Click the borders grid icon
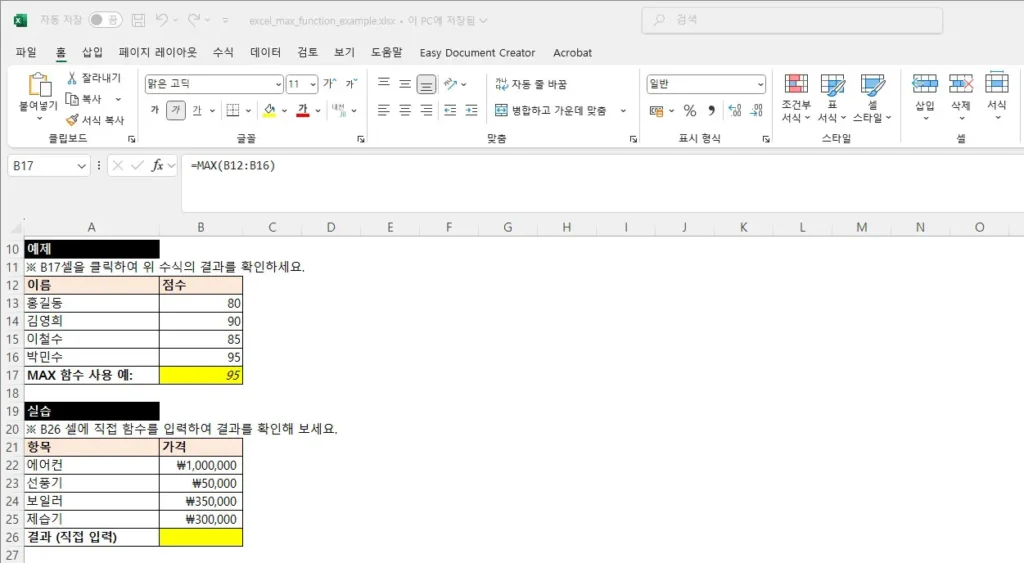 pyautogui.click(x=232, y=110)
